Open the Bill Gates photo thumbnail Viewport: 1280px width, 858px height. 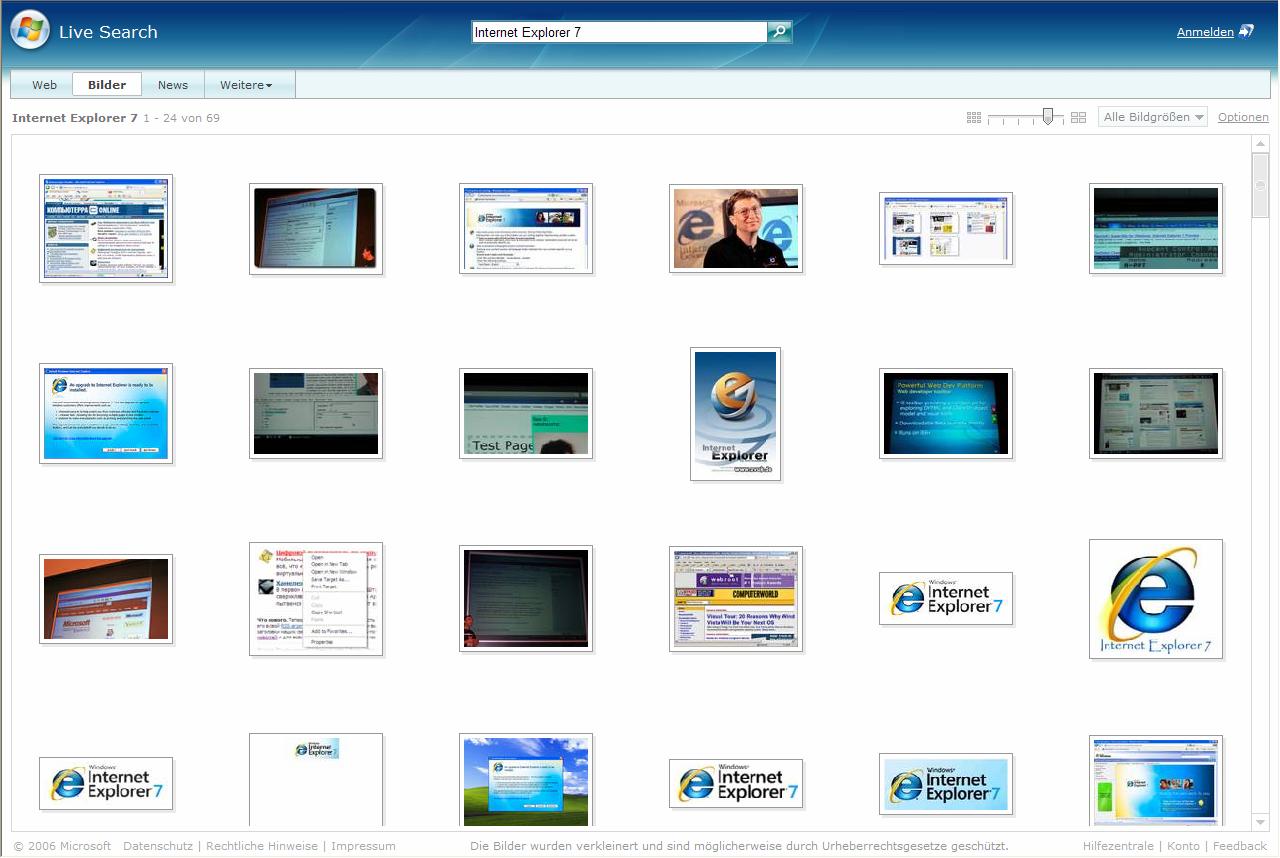pos(736,228)
